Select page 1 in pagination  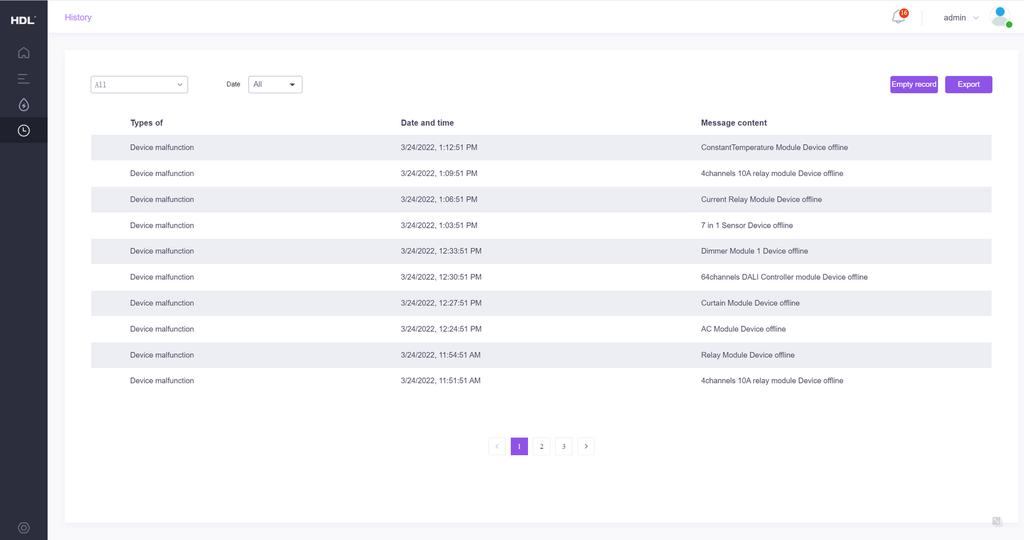(x=519, y=446)
